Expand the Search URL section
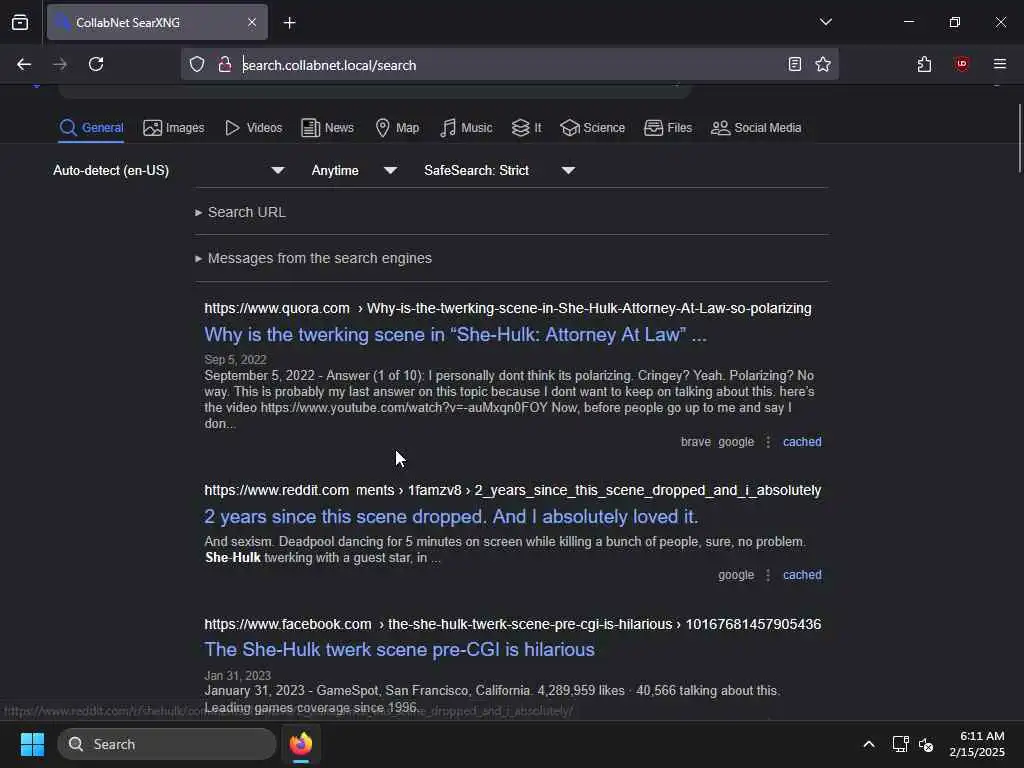1024x768 pixels. click(240, 212)
